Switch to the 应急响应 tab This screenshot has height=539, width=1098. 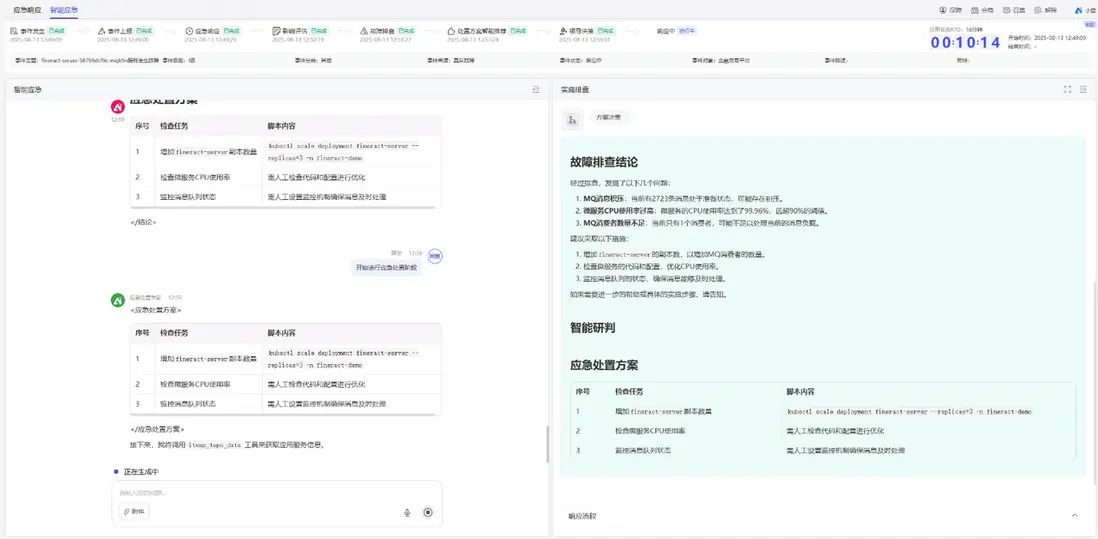point(27,10)
